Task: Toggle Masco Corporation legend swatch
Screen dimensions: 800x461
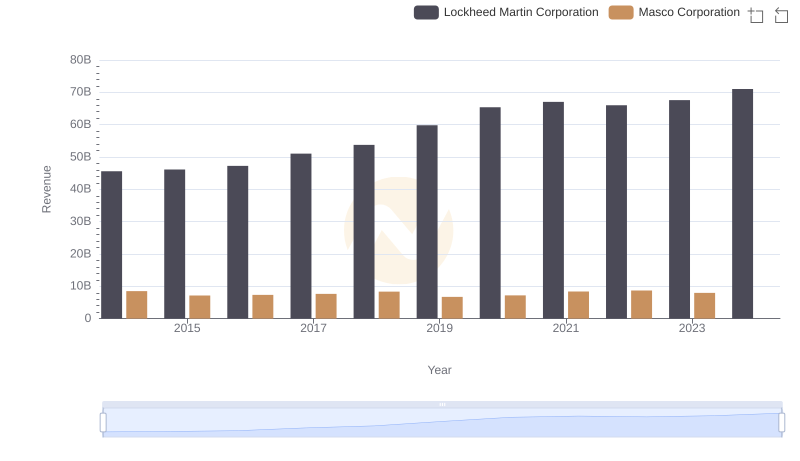Action: [621, 12]
